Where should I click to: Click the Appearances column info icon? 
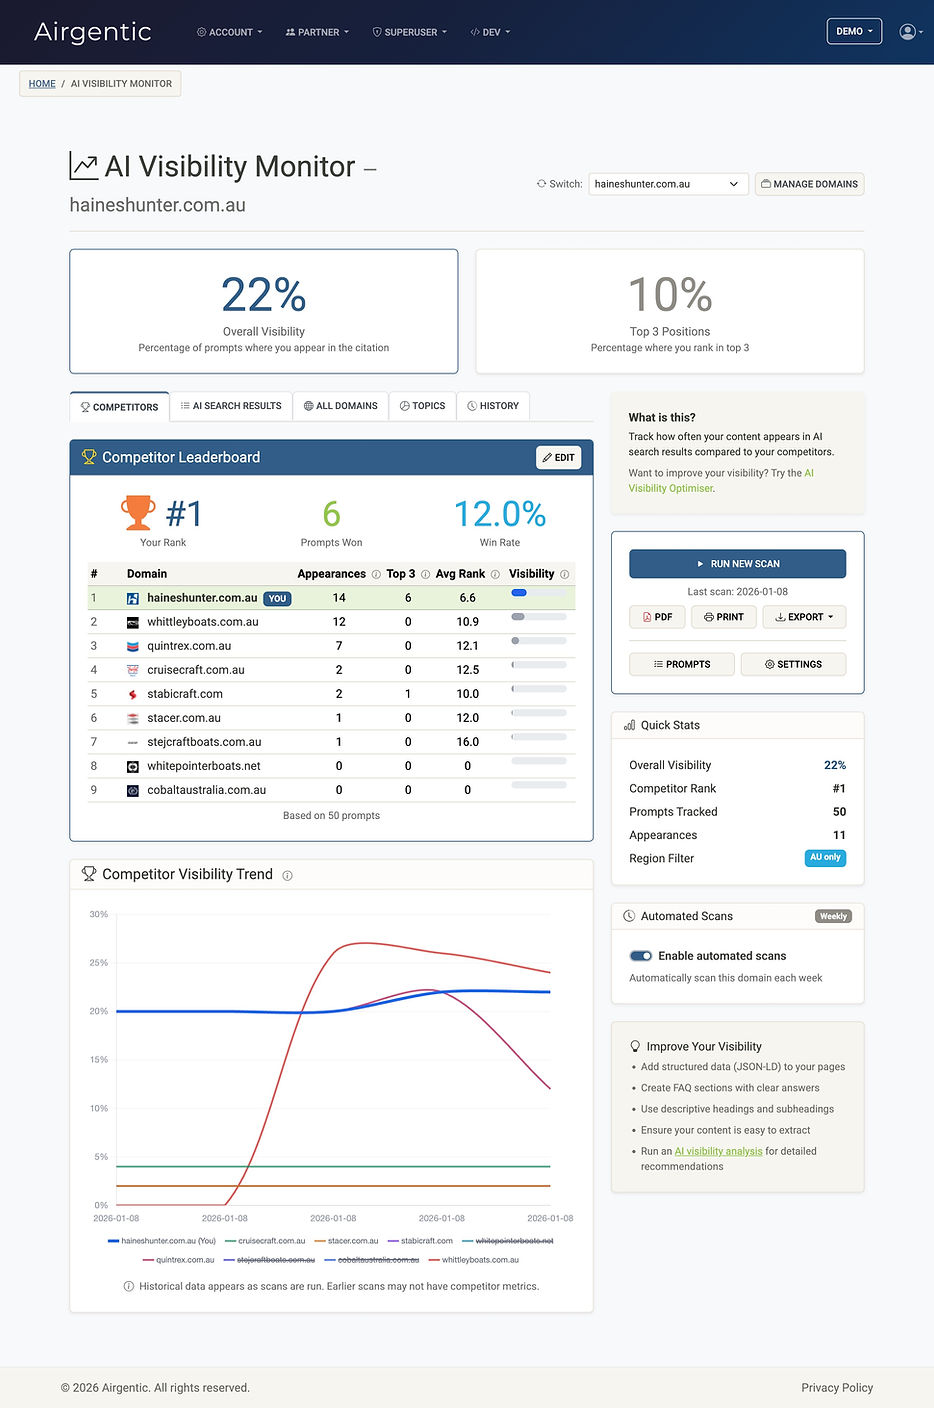coord(376,575)
